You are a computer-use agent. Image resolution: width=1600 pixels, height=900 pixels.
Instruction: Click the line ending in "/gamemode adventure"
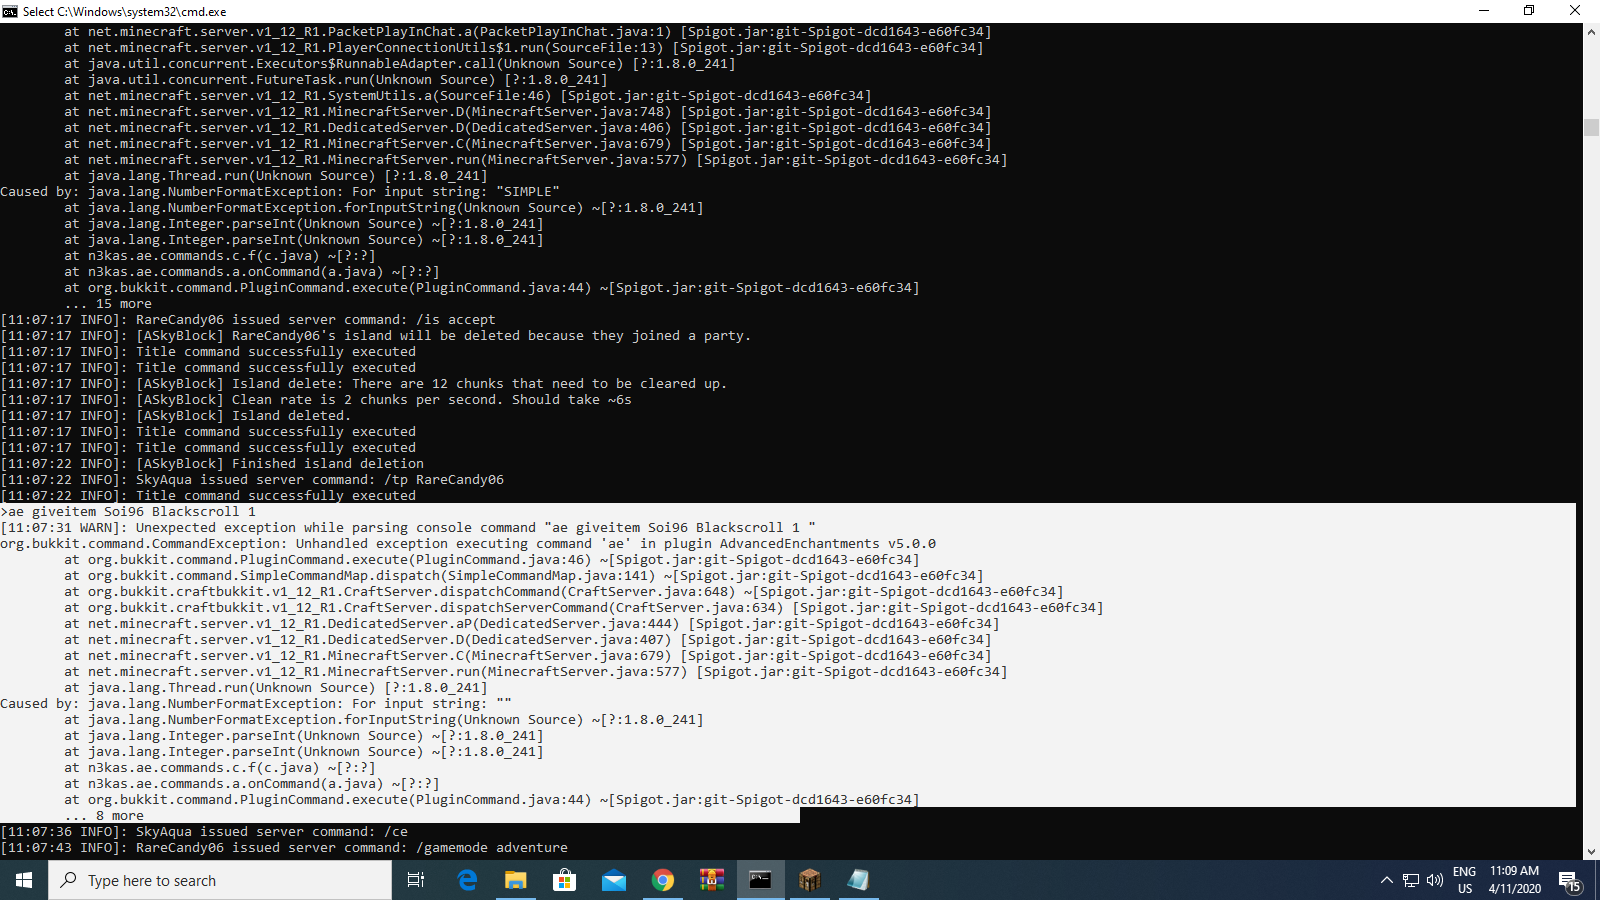284,848
